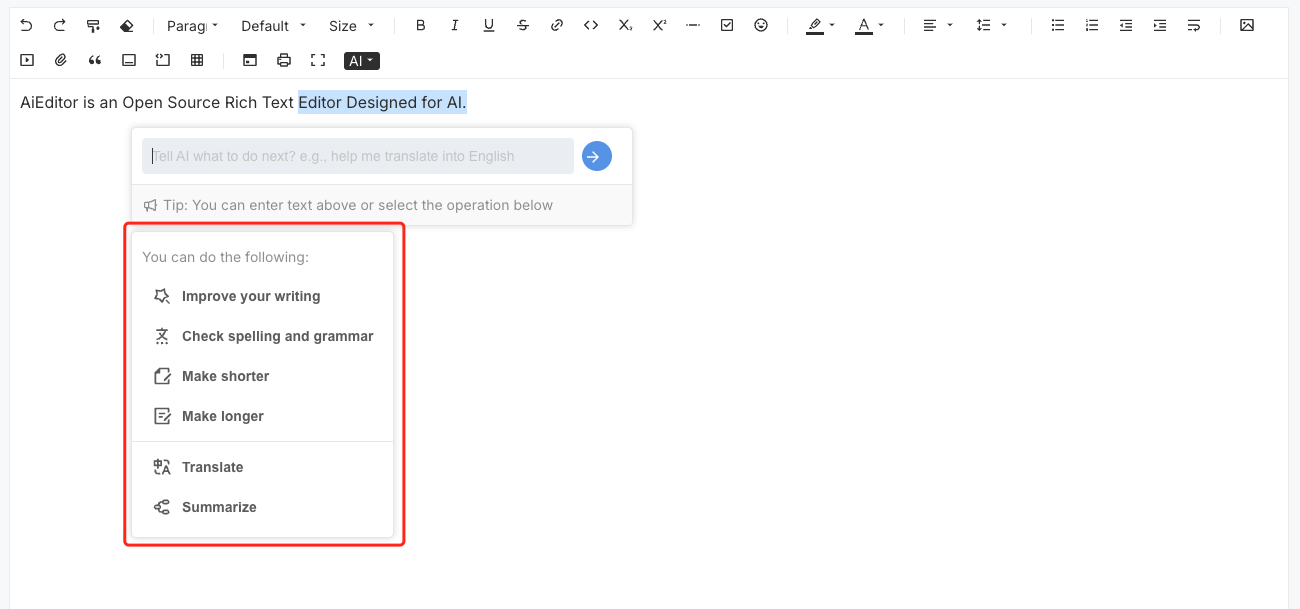Insert a table

[x=197, y=60]
